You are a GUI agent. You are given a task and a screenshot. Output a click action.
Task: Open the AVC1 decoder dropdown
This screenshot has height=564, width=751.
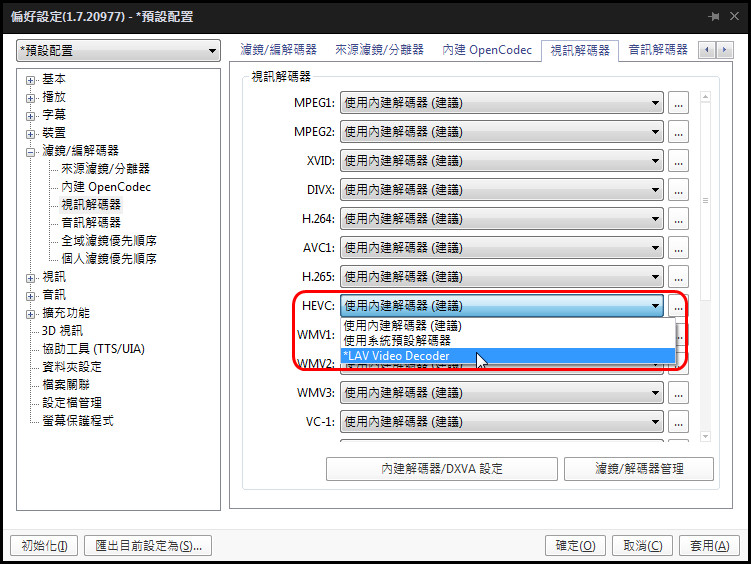click(x=501, y=248)
